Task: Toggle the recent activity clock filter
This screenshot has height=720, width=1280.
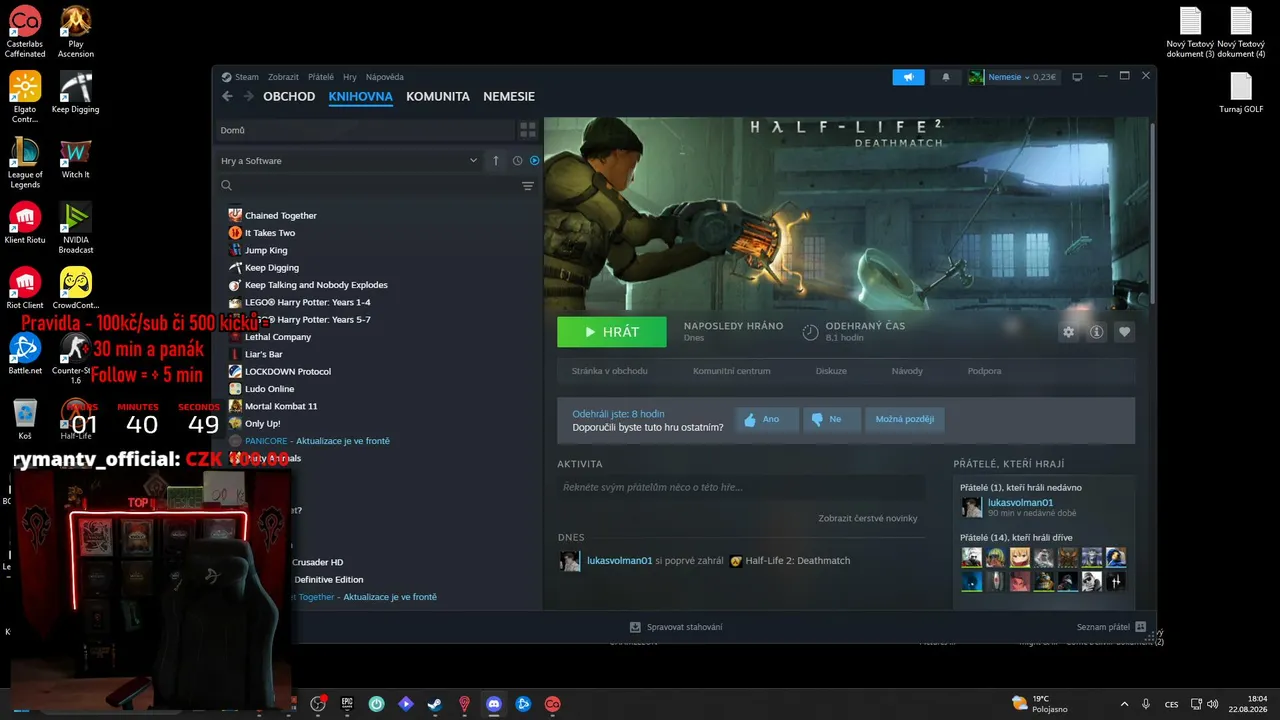Action: pos(517,161)
